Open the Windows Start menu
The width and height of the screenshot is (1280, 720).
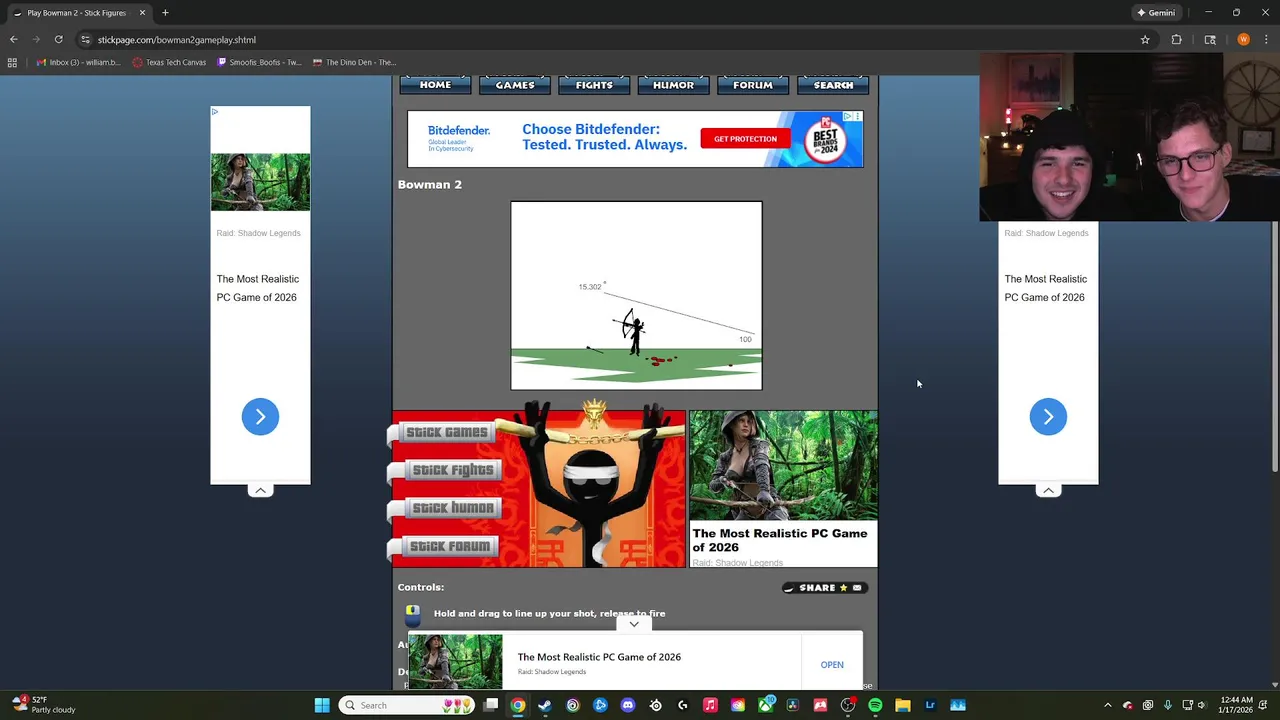click(322, 705)
